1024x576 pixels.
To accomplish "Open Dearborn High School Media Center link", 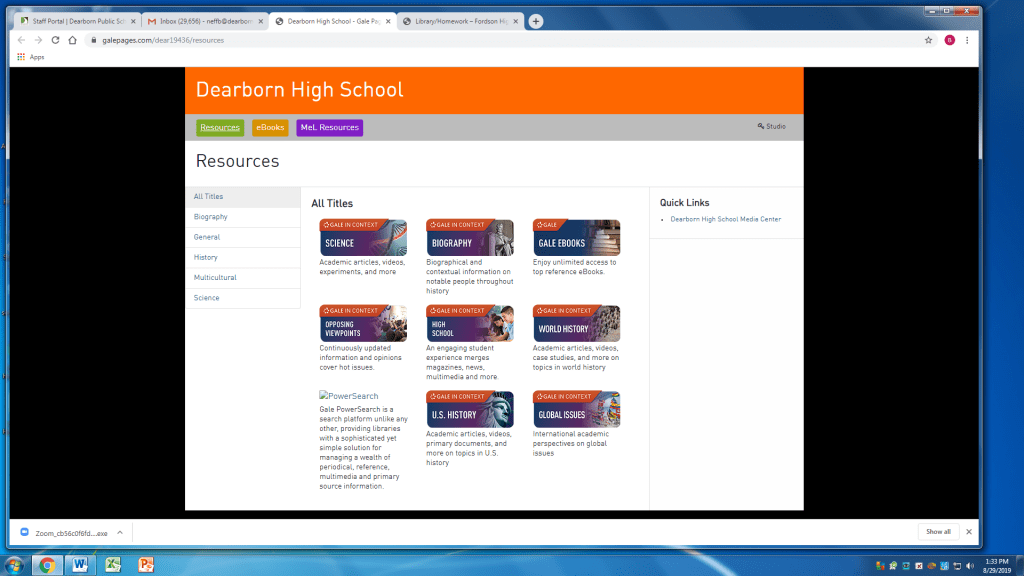I will (726, 219).
